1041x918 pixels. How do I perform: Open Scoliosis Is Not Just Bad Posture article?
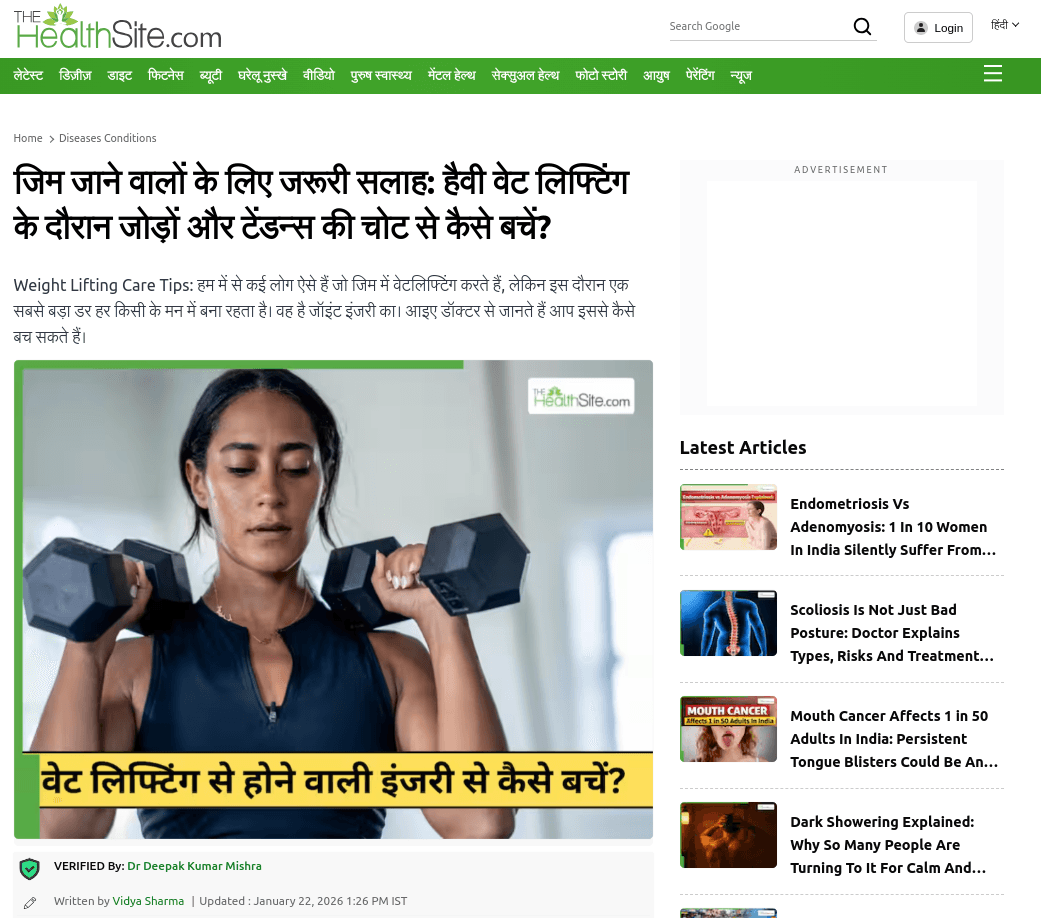(892, 633)
